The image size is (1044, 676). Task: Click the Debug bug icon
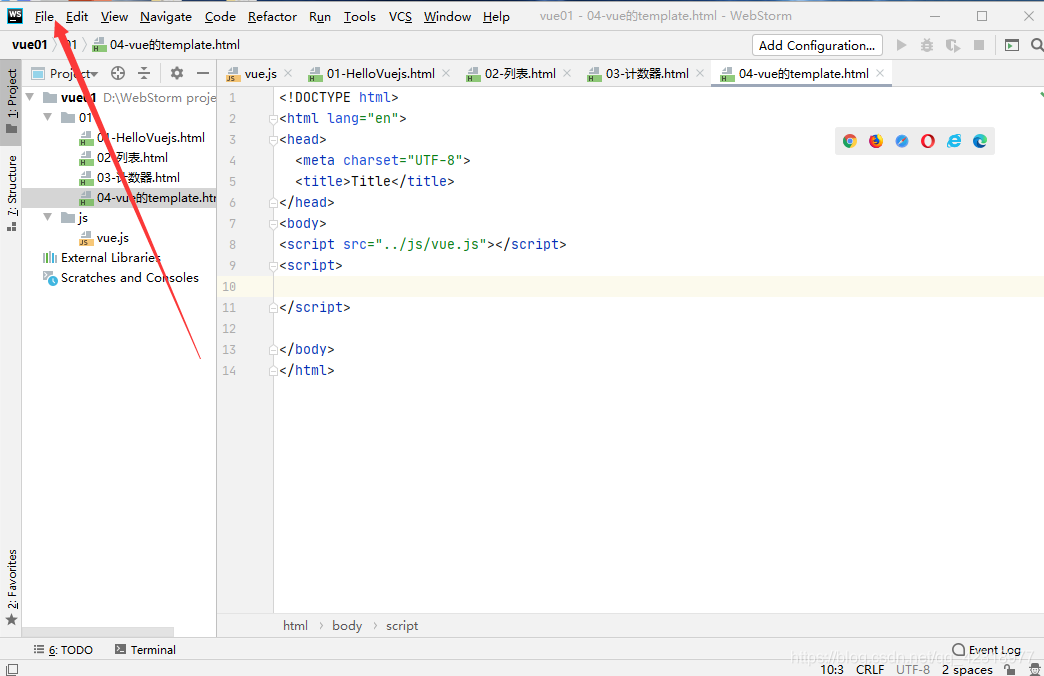coord(926,45)
